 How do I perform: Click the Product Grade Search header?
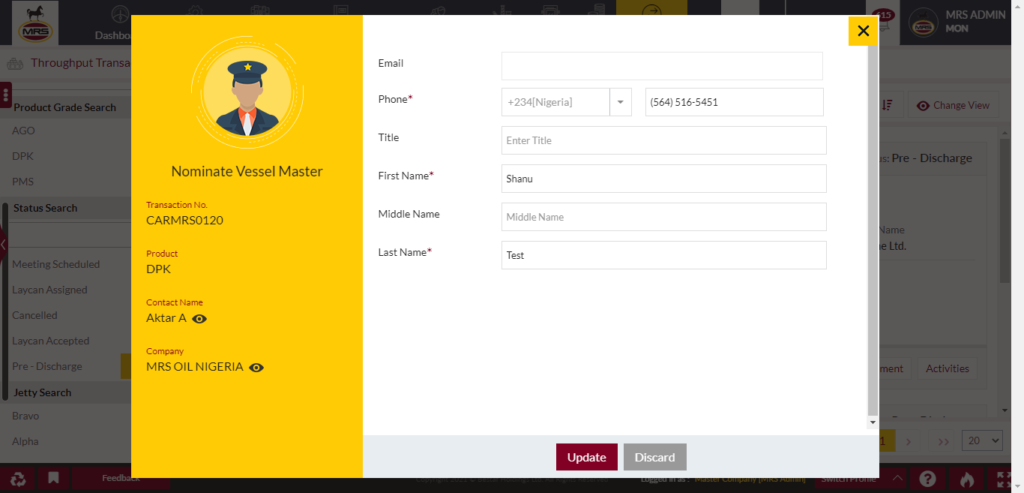pos(65,107)
